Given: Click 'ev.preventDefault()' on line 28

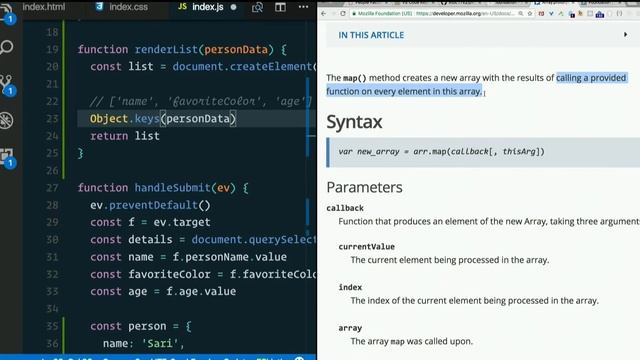Looking at the screenshot, I should tap(150, 205).
